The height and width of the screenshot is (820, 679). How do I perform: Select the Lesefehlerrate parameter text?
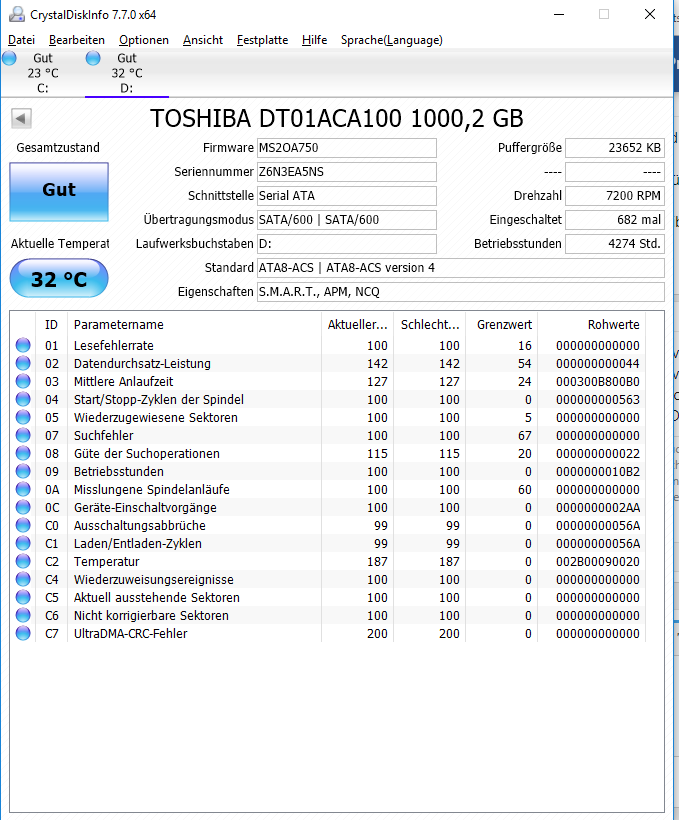114,346
